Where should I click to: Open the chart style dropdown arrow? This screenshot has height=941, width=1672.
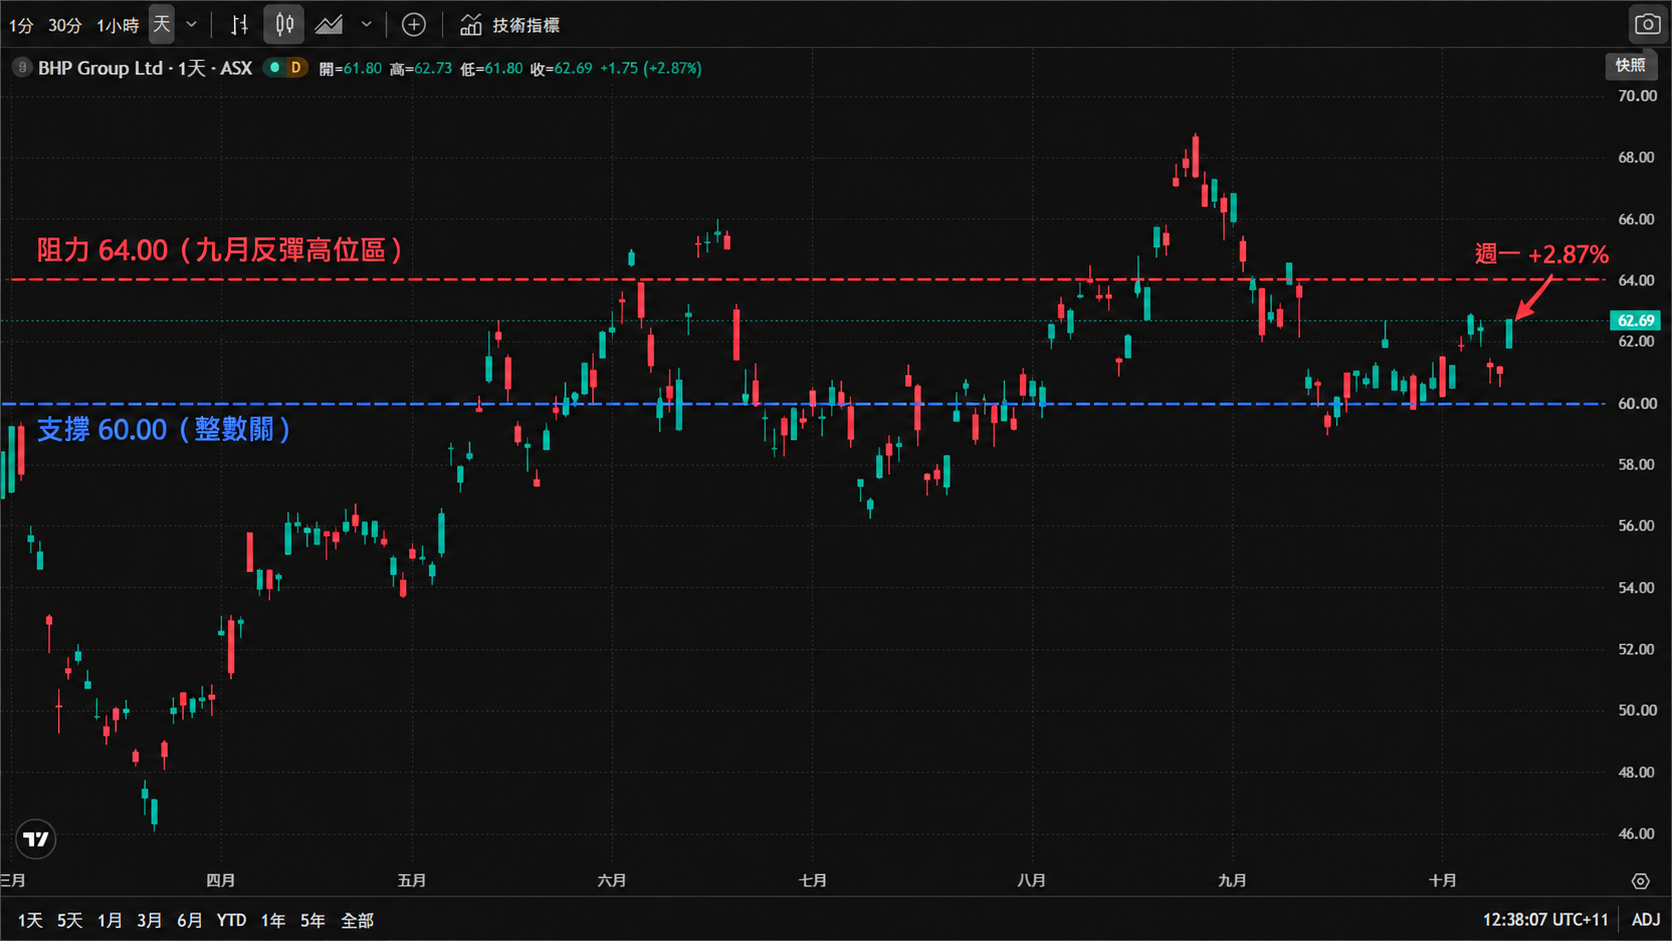pyautogui.click(x=367, y=24)
